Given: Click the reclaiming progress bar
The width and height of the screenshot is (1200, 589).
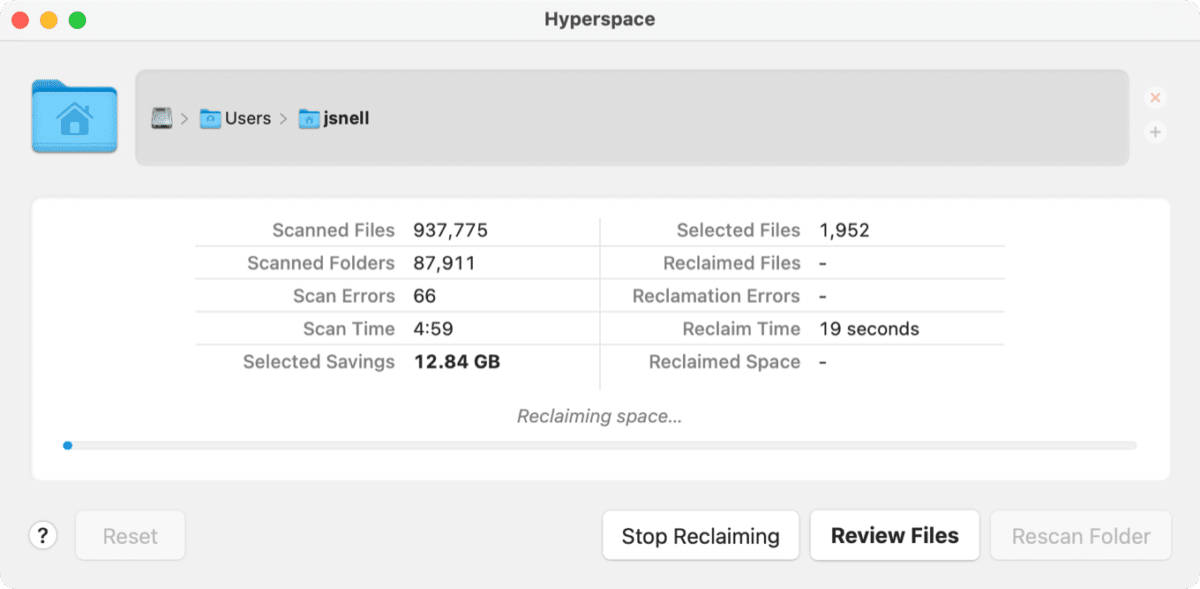Looking at the screenshot, I should (x=600, y=446).
